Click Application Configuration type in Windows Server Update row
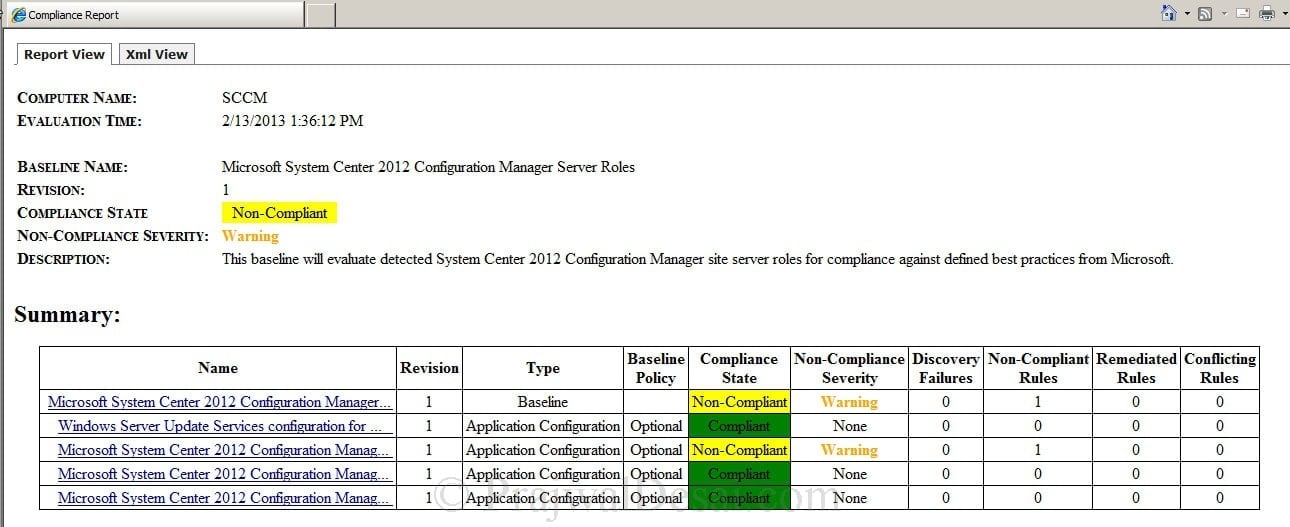This screenshot has height=527, width=1290. pyautogui.click(x=543, y=426)
